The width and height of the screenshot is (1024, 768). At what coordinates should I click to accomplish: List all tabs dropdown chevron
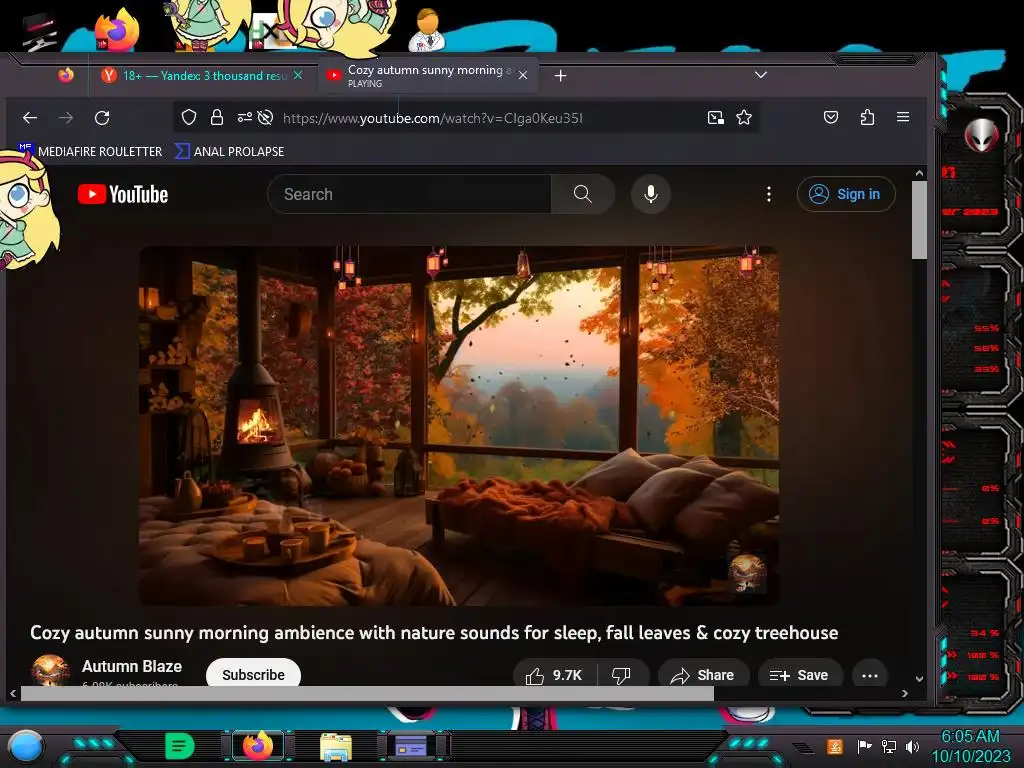point(761,75)
